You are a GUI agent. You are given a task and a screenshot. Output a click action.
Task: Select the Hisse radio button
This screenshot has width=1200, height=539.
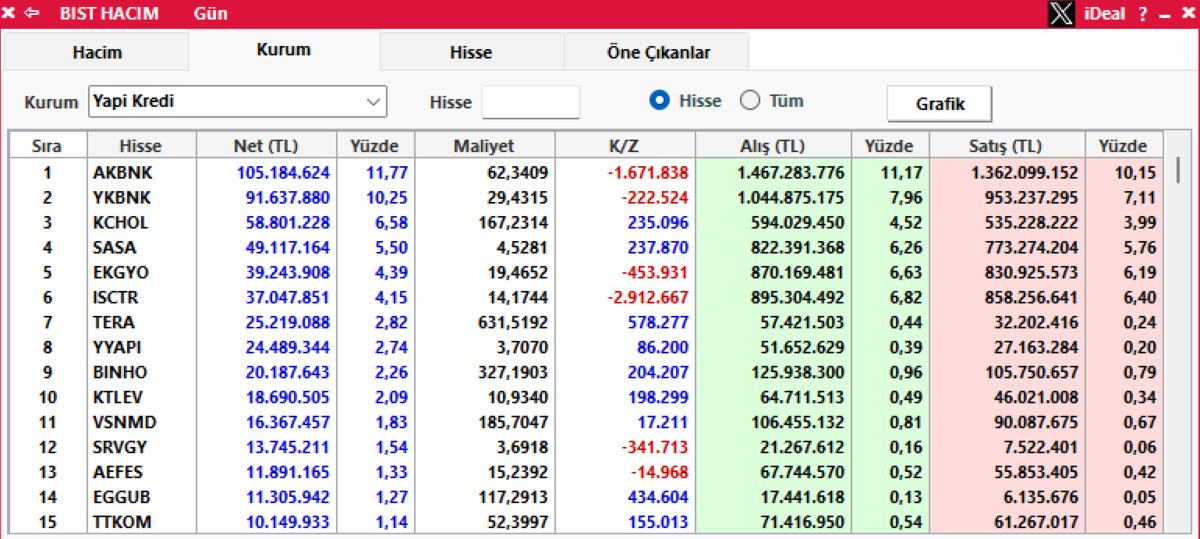click(659, 101)
